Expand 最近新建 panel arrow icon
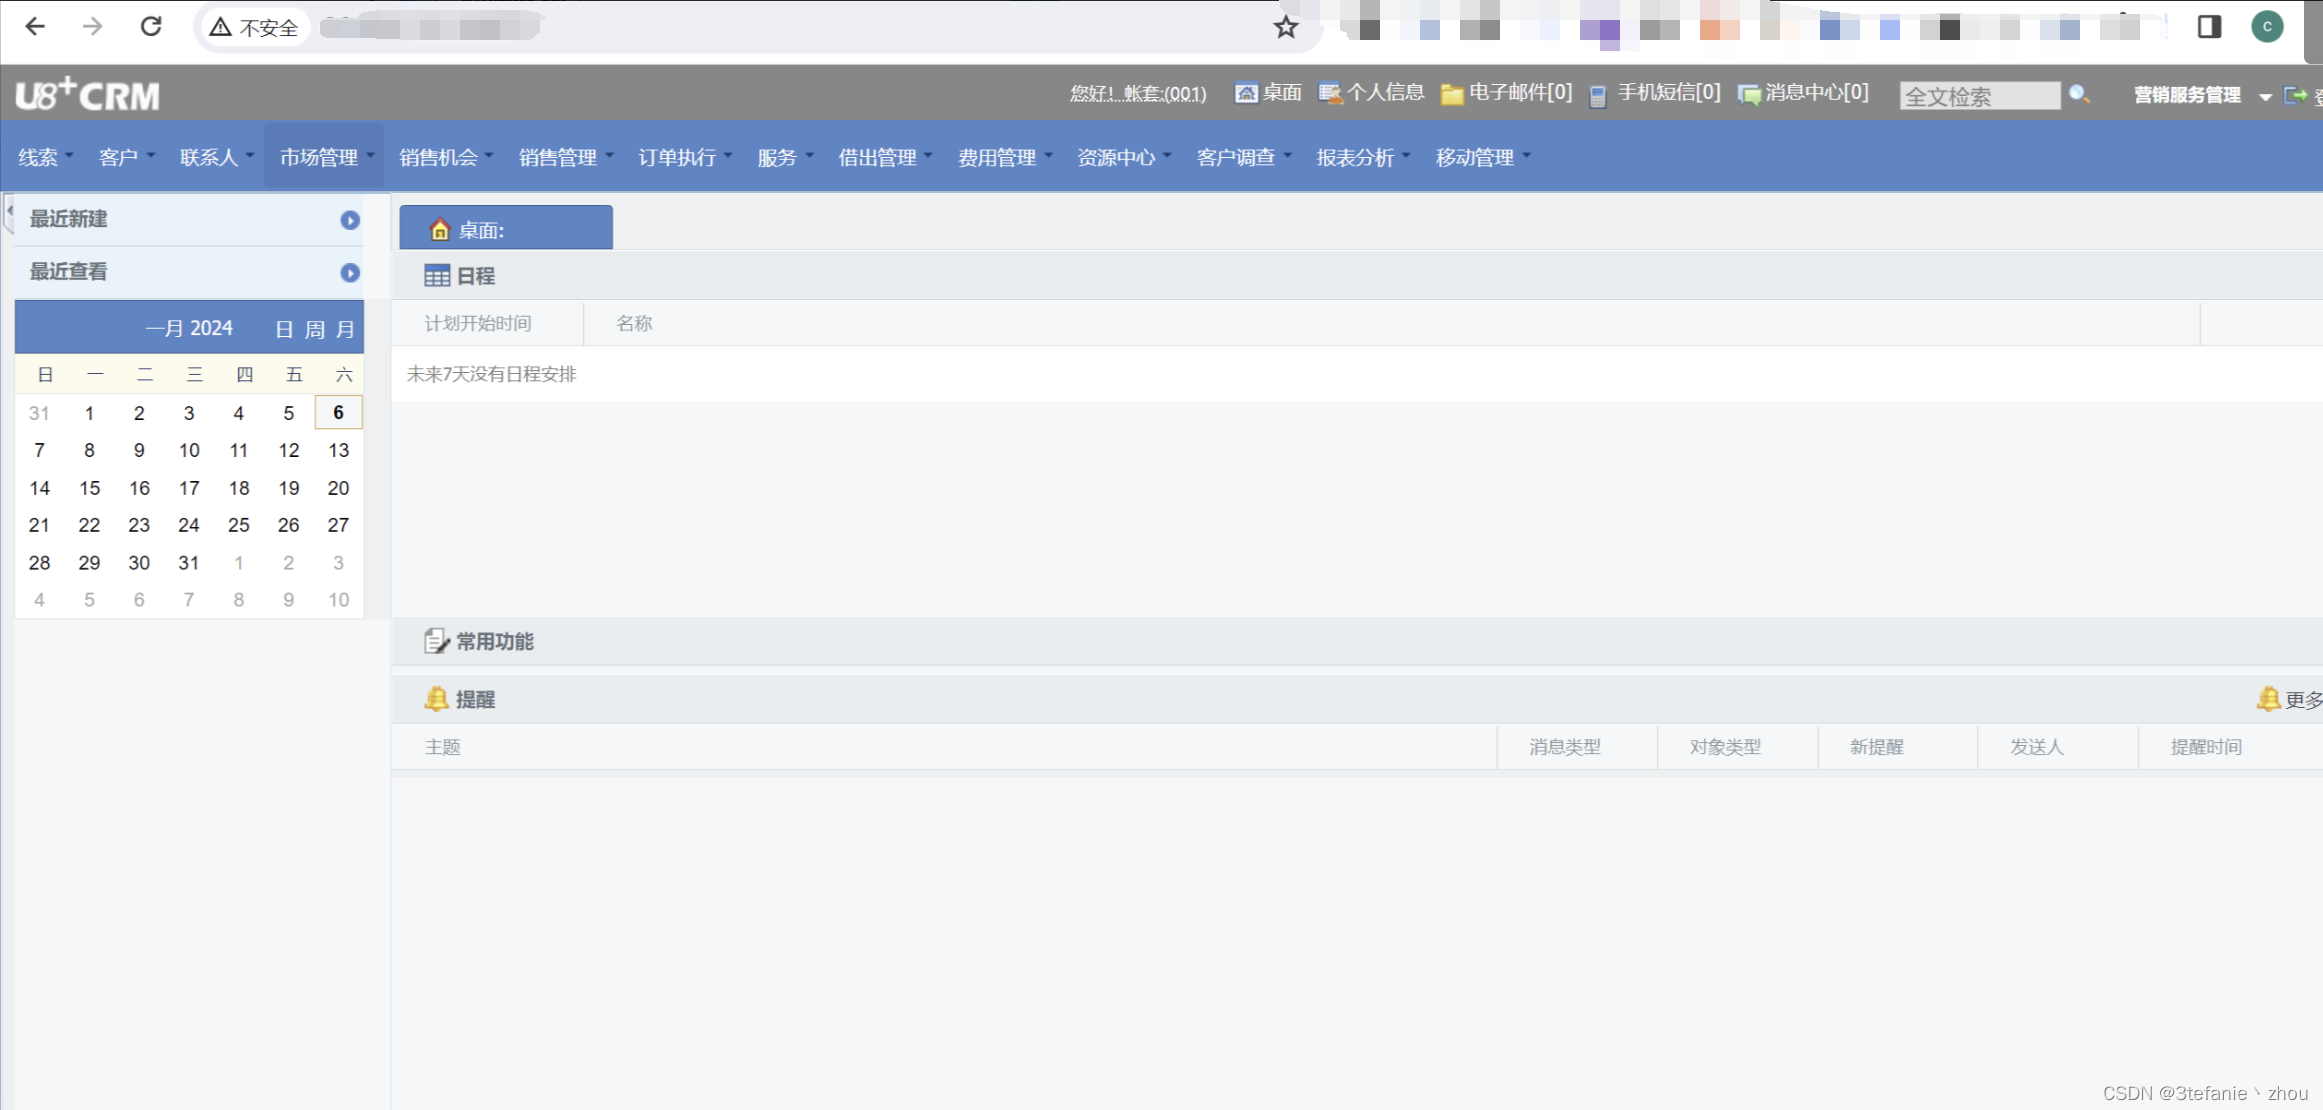Viewport: 2323px width, 1110px height. [350, 220]
